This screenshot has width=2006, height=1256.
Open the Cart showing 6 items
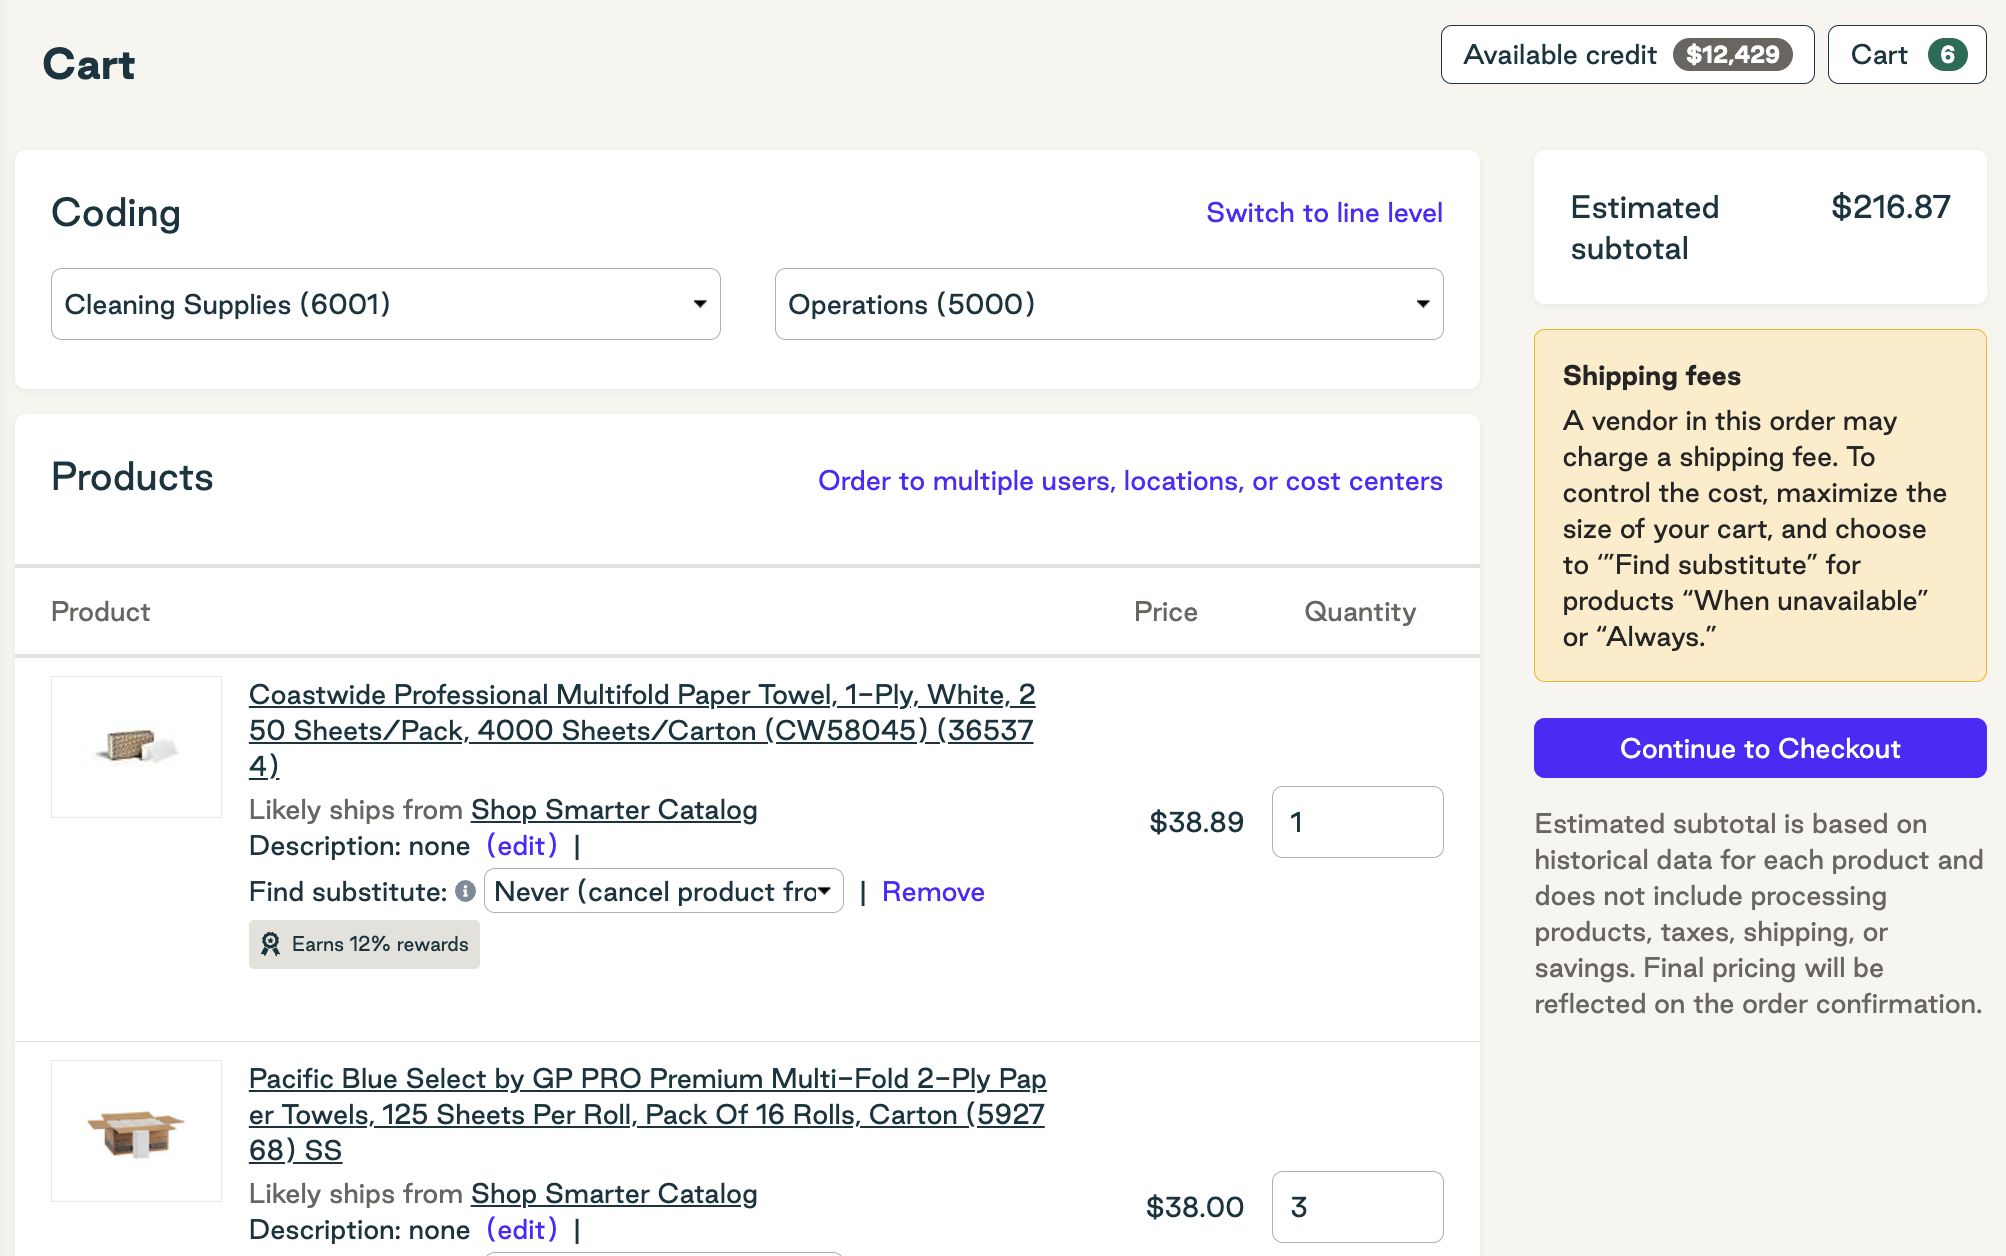[1905, 55]
